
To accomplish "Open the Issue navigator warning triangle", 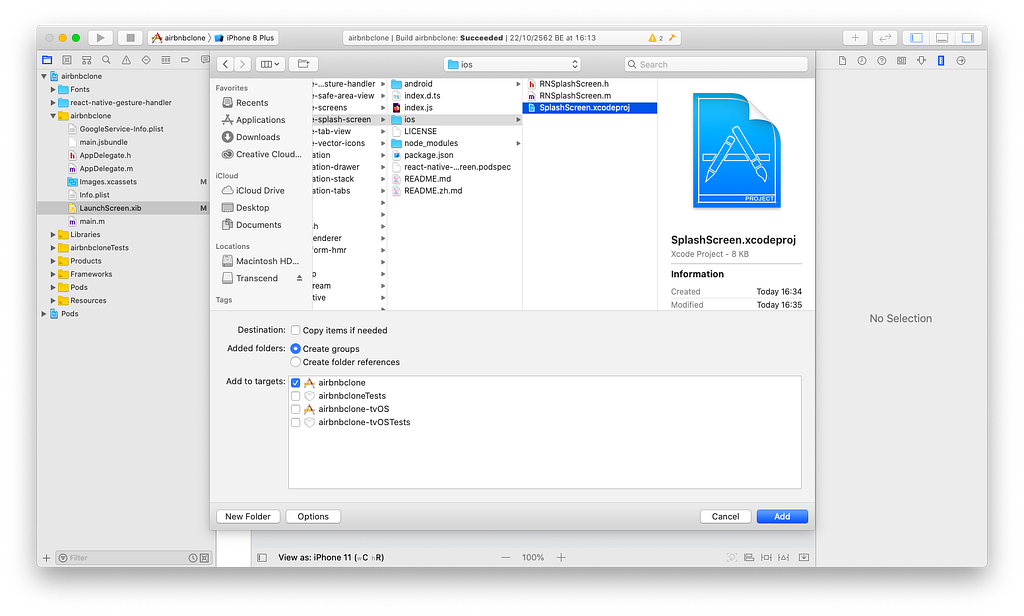I will pos(126,60).
